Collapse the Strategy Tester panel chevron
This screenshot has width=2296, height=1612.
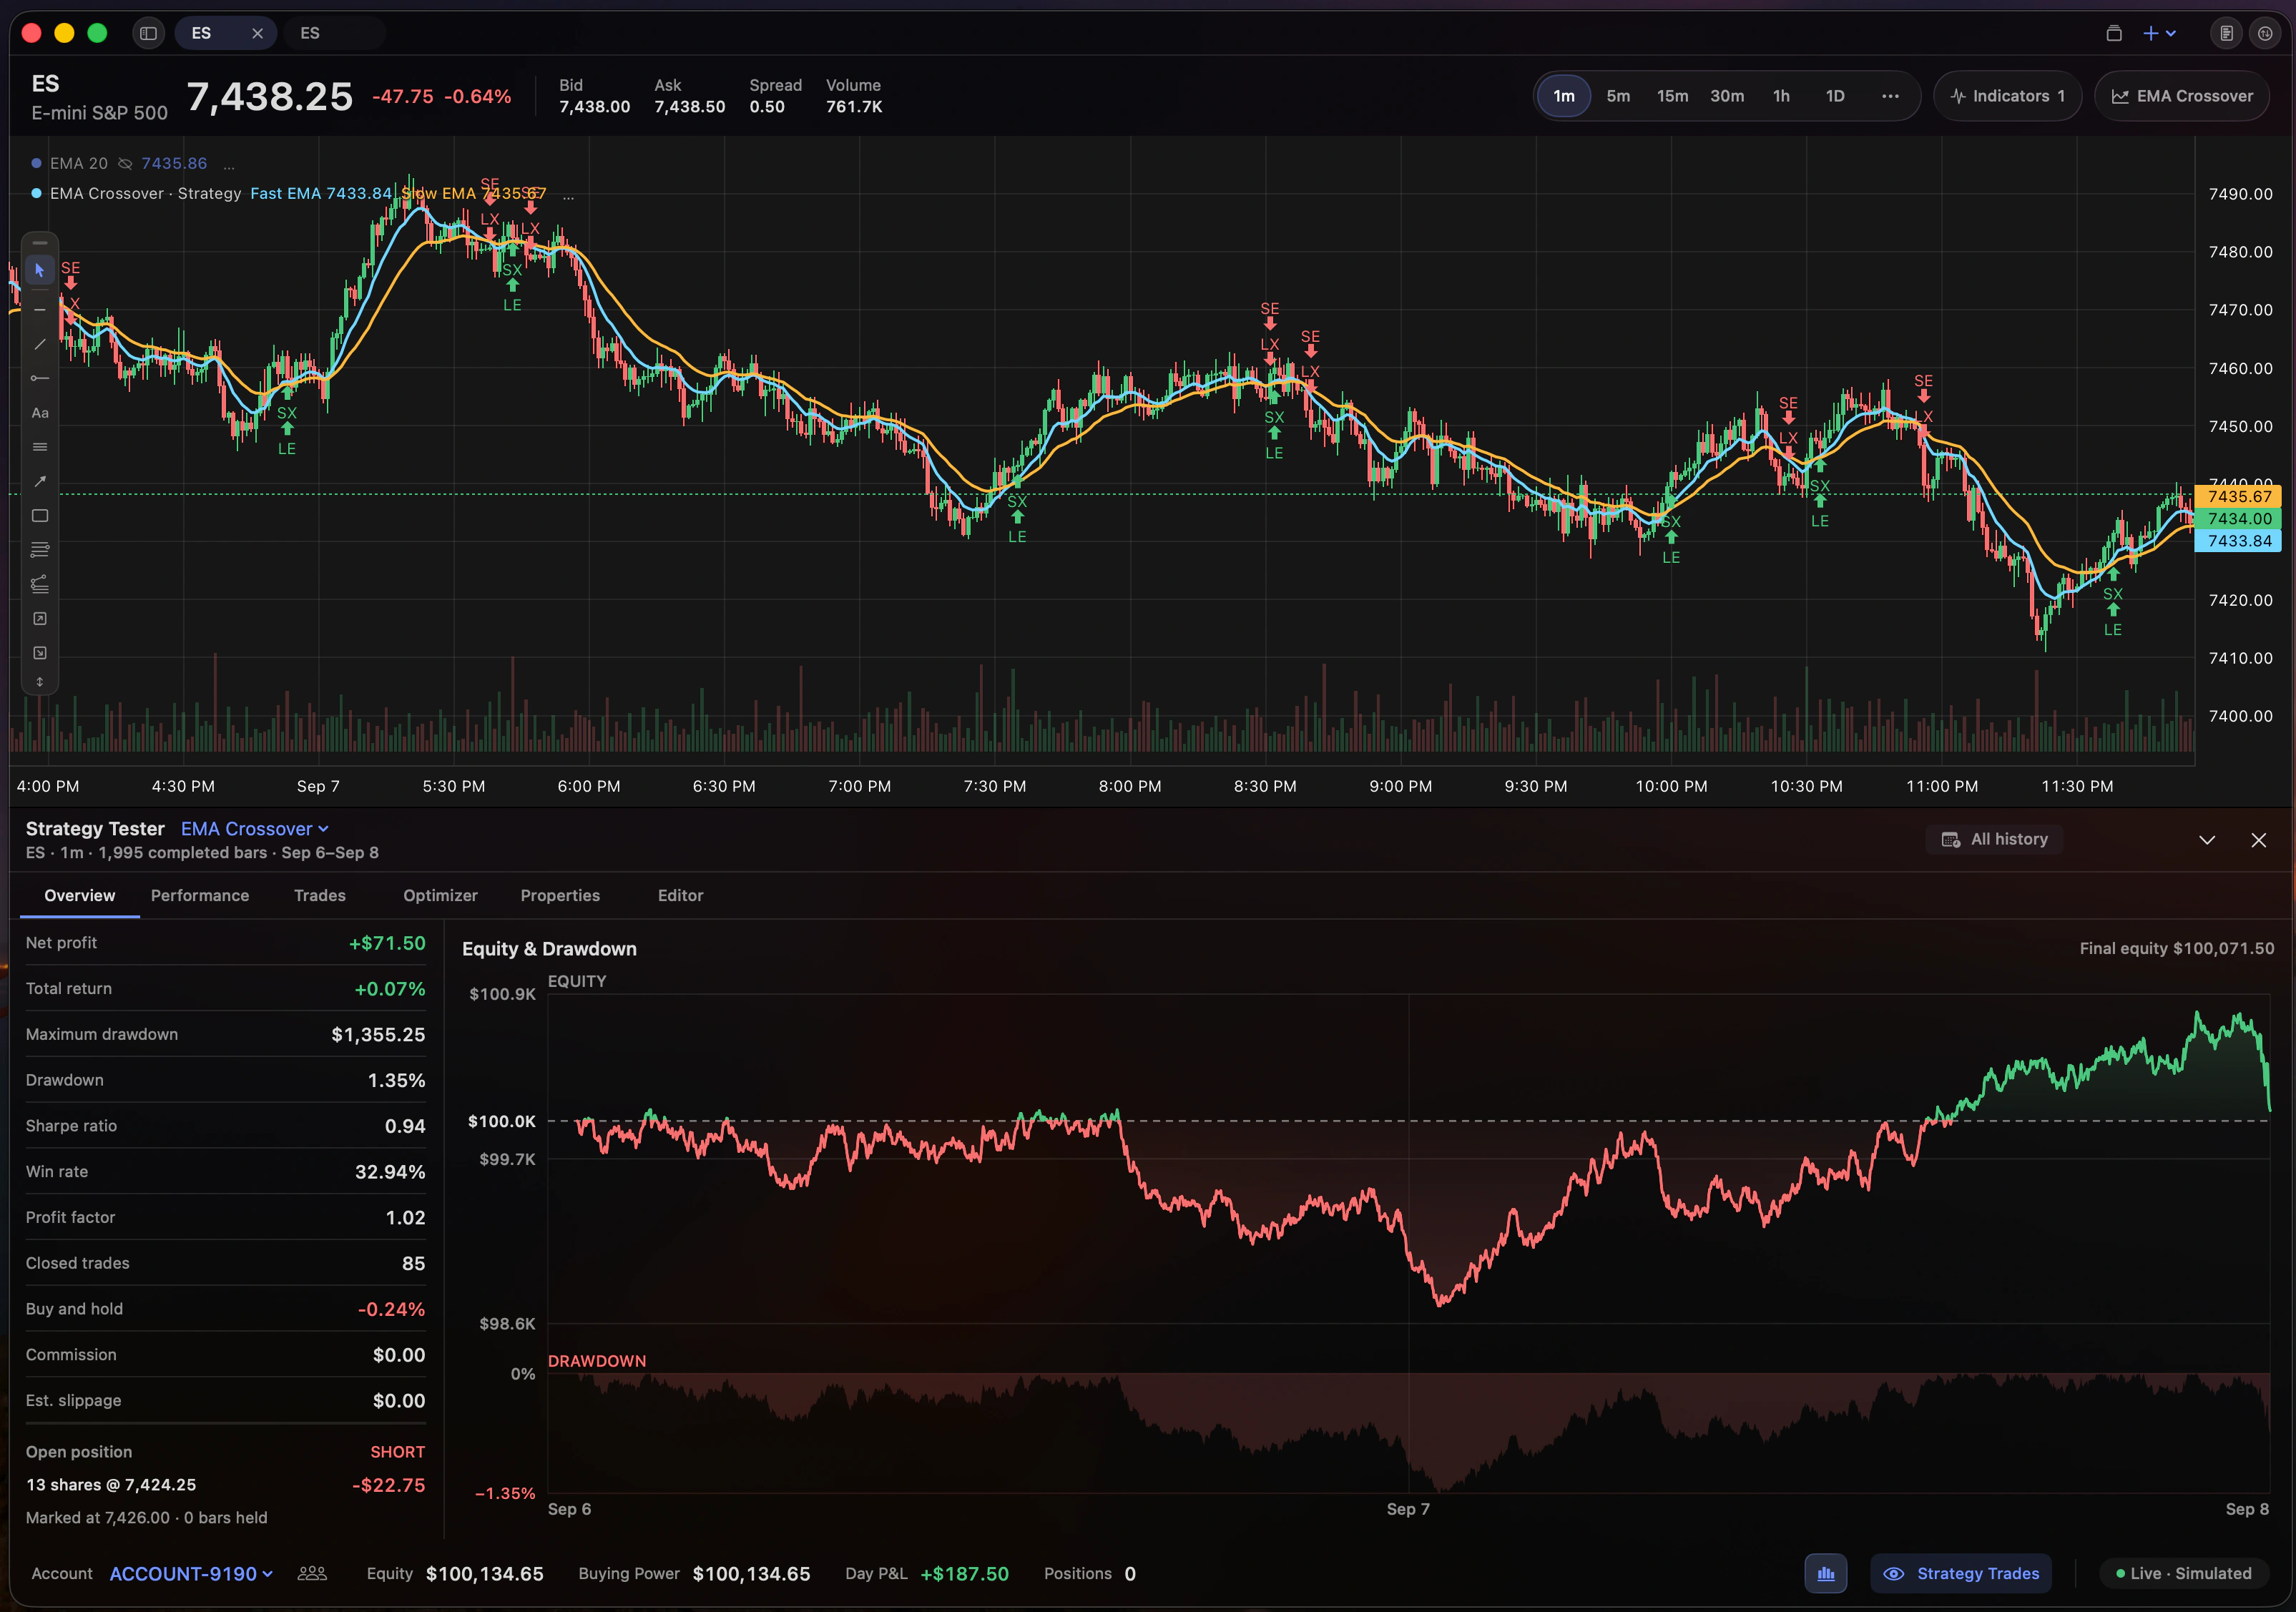[2206, 840]
